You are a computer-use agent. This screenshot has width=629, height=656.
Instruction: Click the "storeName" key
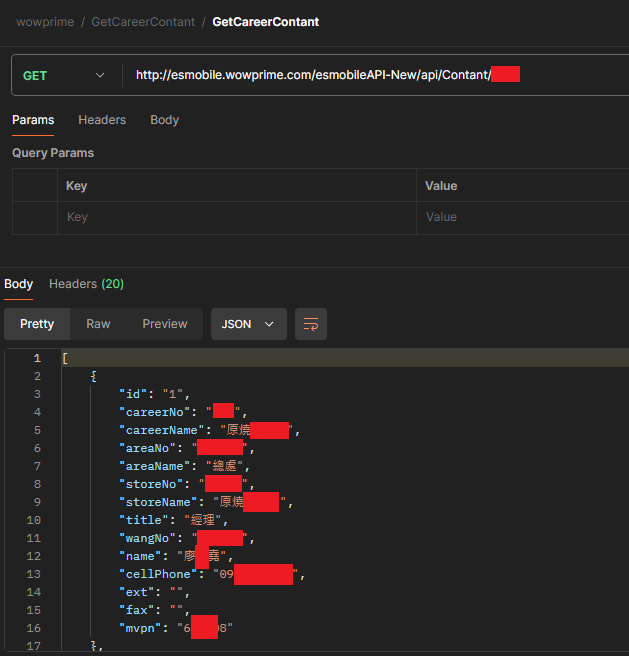[x=158, y=502]
